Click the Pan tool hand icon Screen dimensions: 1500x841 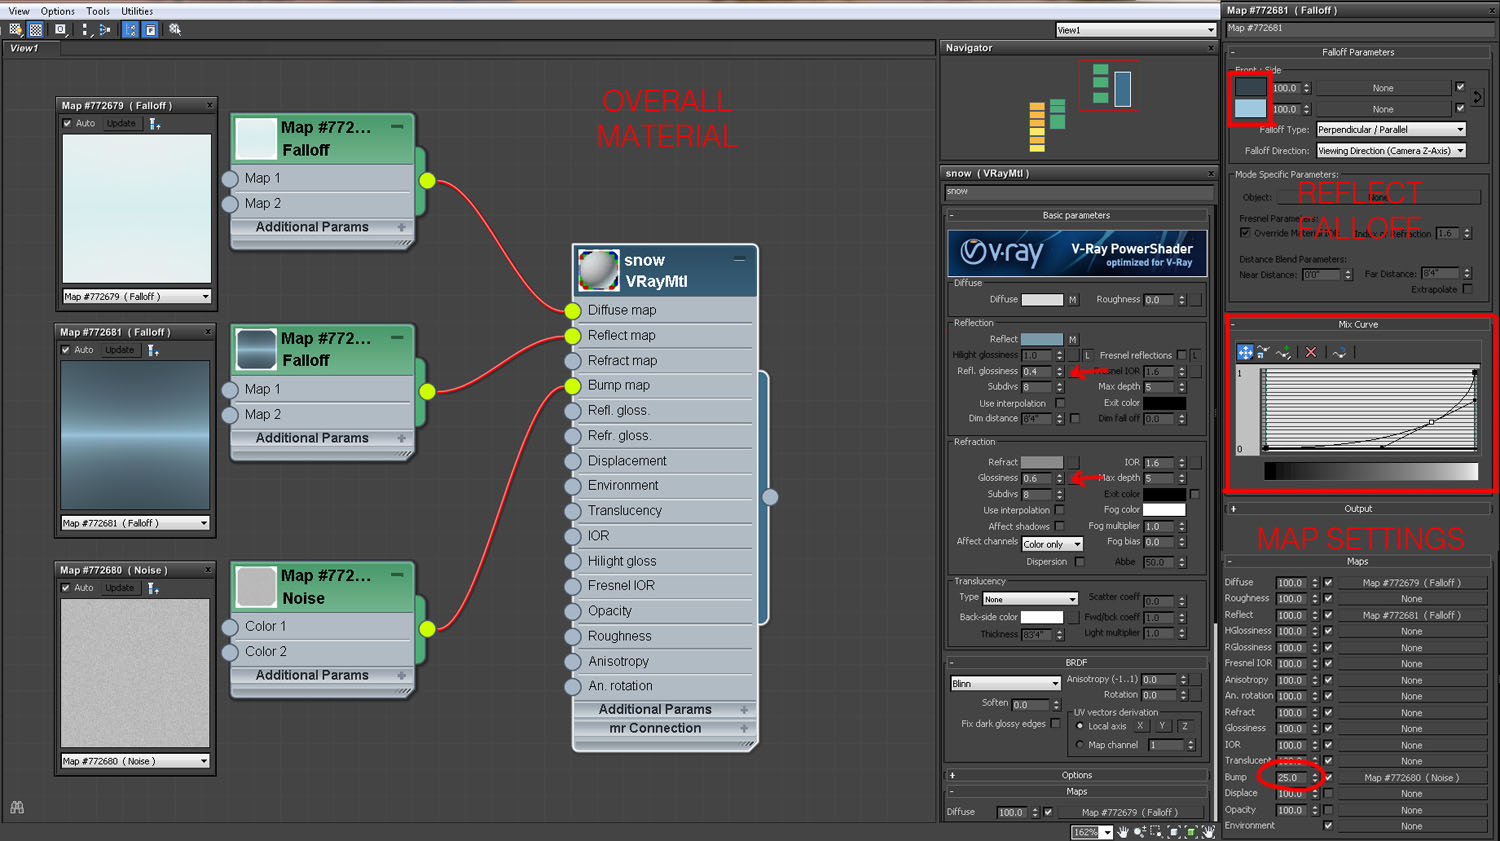(1123, 832)
